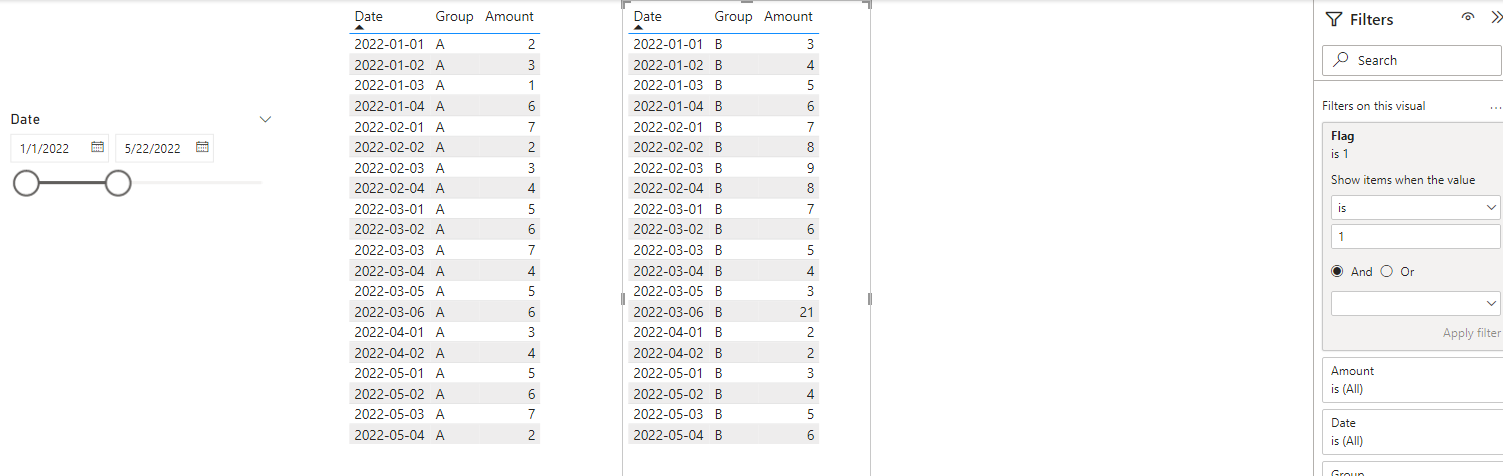The height and width of the screenshot is (476, 1503).
Task: Click Group column header in Group B table
Action: [733, 16]
